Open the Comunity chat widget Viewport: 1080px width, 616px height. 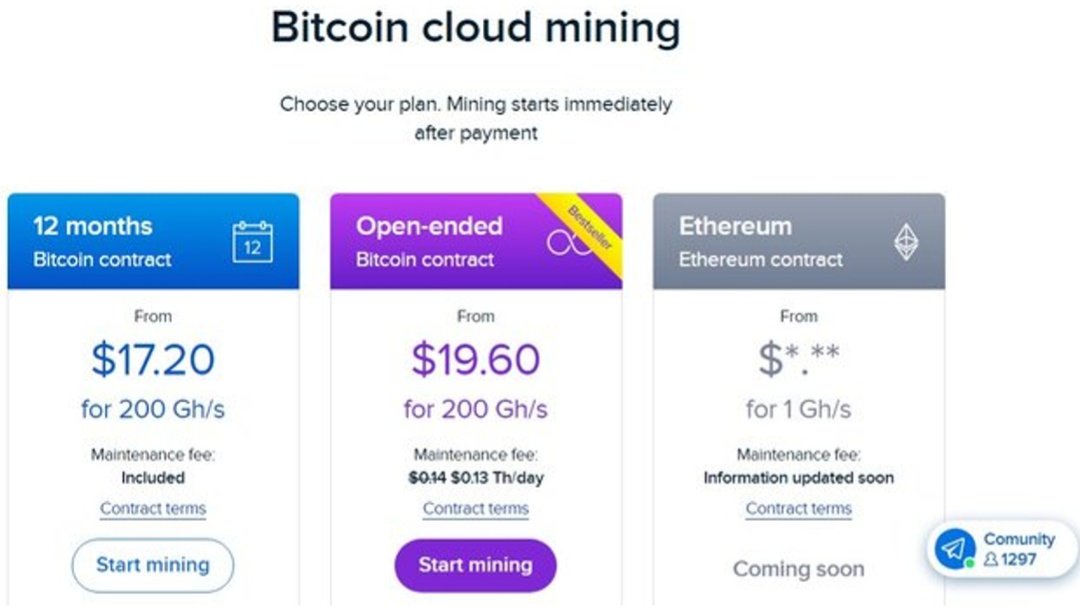coord(1002,549)
